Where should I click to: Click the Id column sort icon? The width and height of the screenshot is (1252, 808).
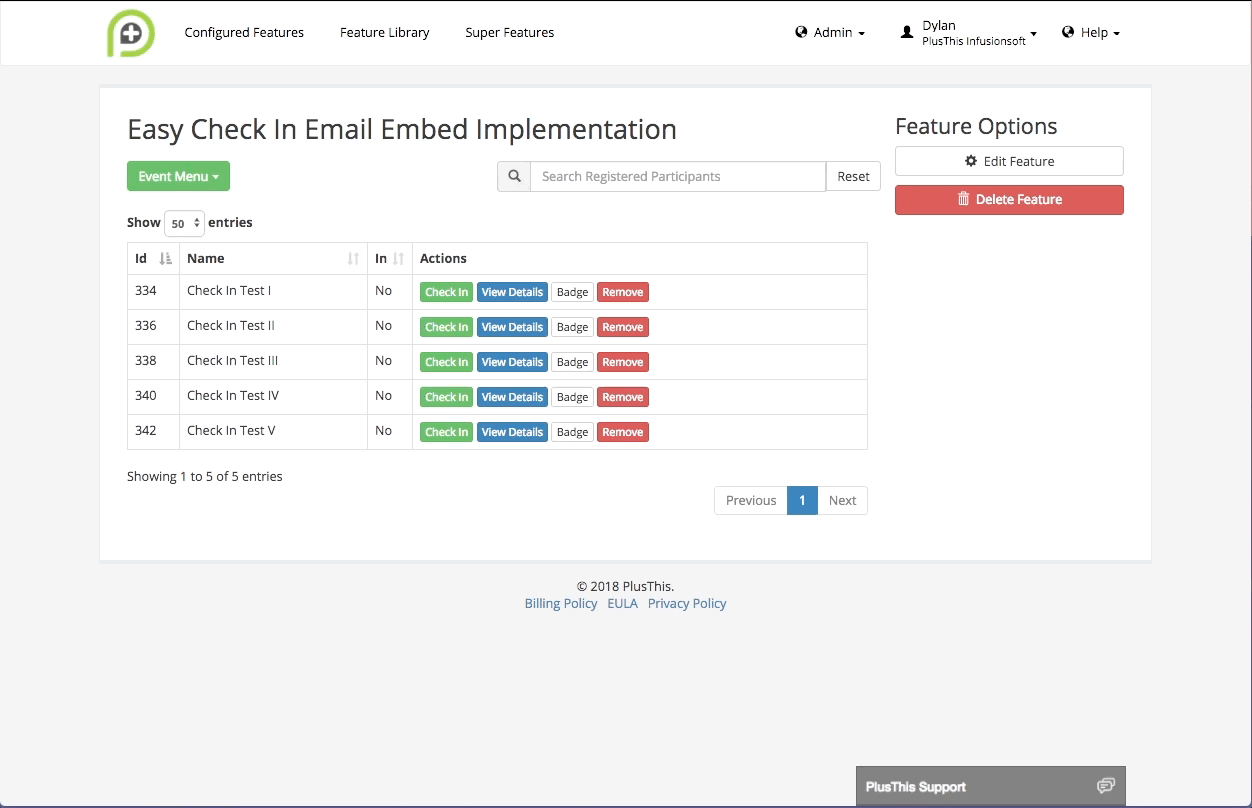pos(166,258)
